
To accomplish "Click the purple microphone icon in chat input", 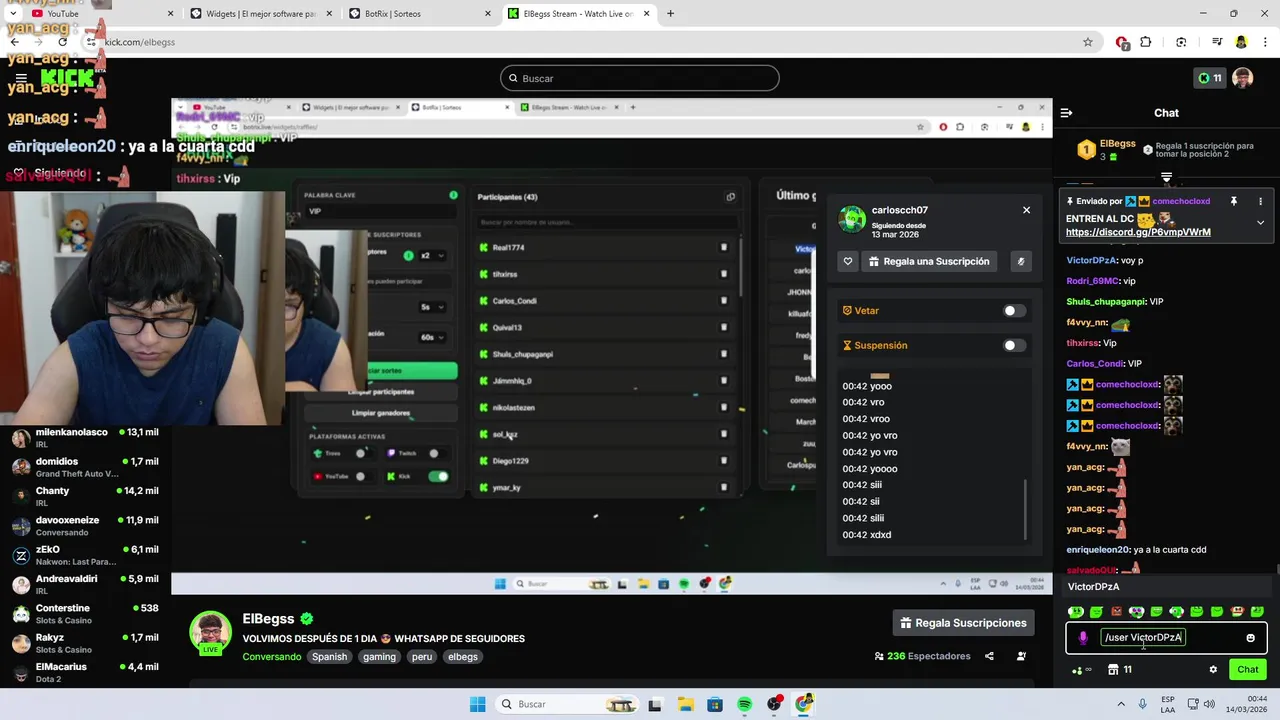I will tap(1083, 638).
